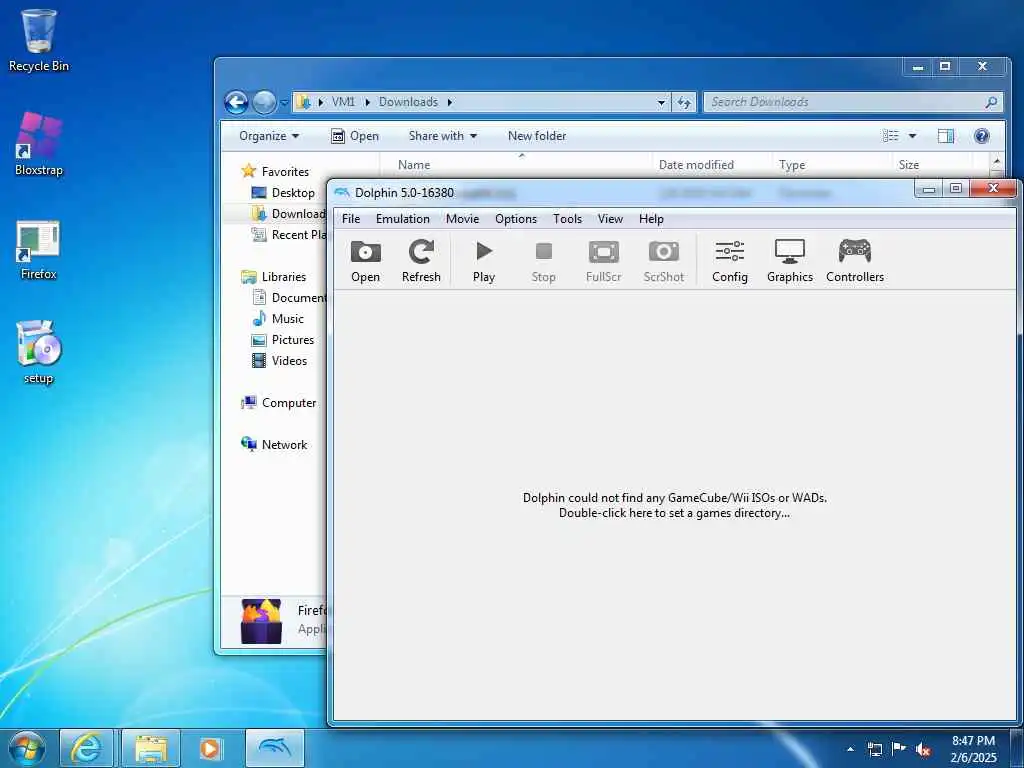Click the Stop button in Dolphin toolbar
The width and height of the screenshot is (1024, 768).
(543, 261)
